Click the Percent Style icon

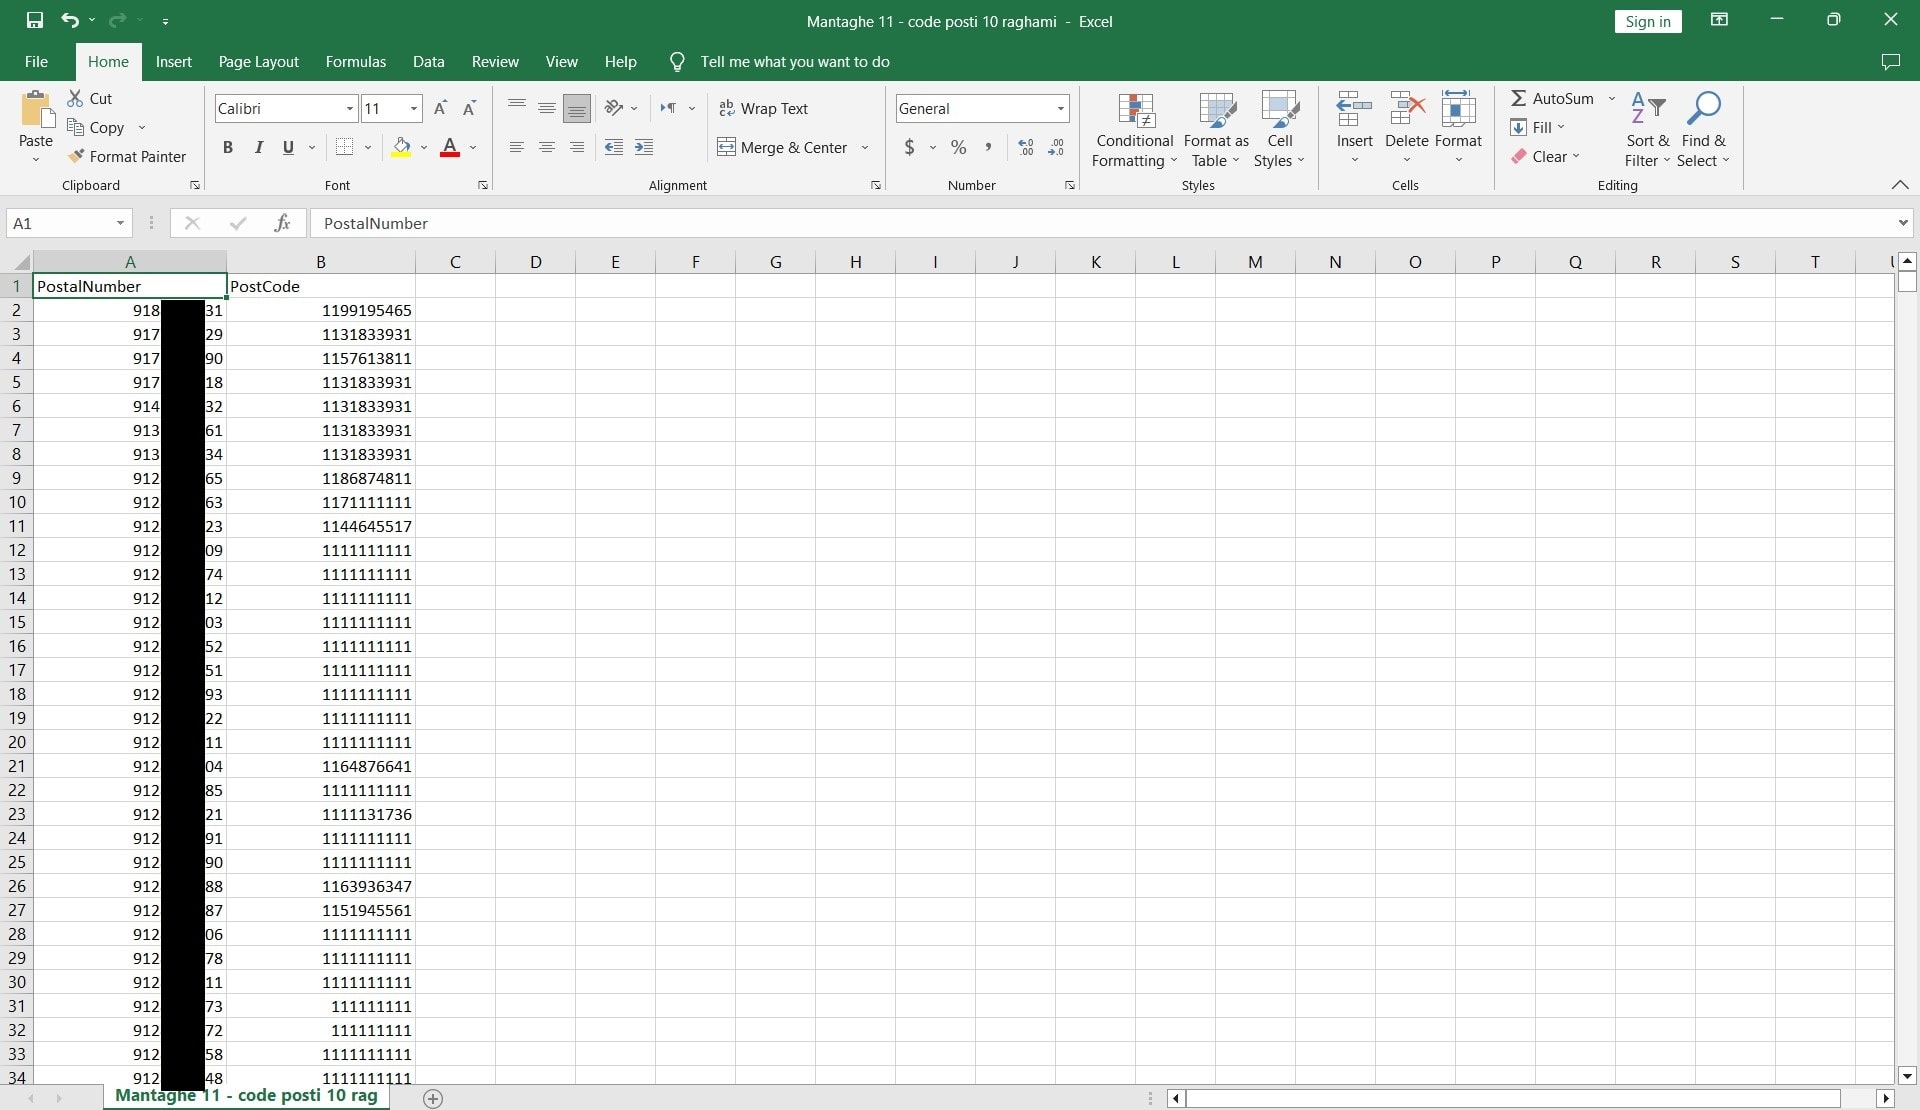coord(958,147)
